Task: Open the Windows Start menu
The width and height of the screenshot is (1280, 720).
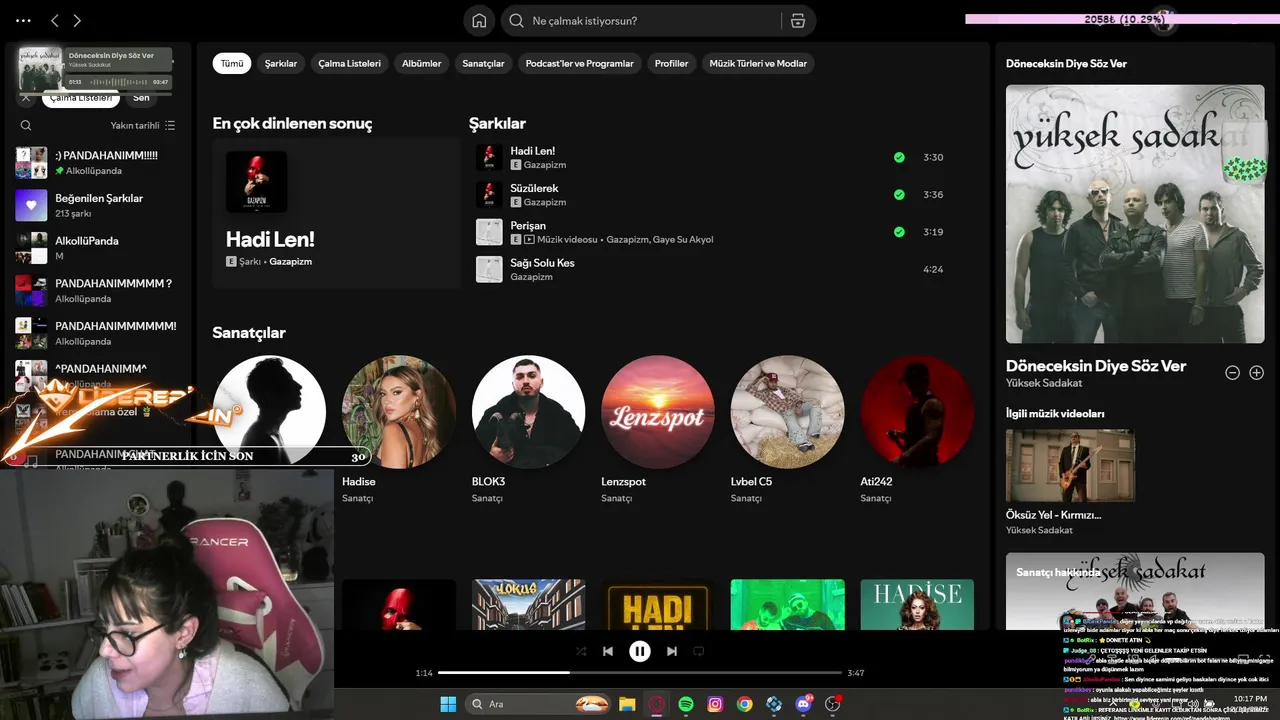Action: point(448,704)
